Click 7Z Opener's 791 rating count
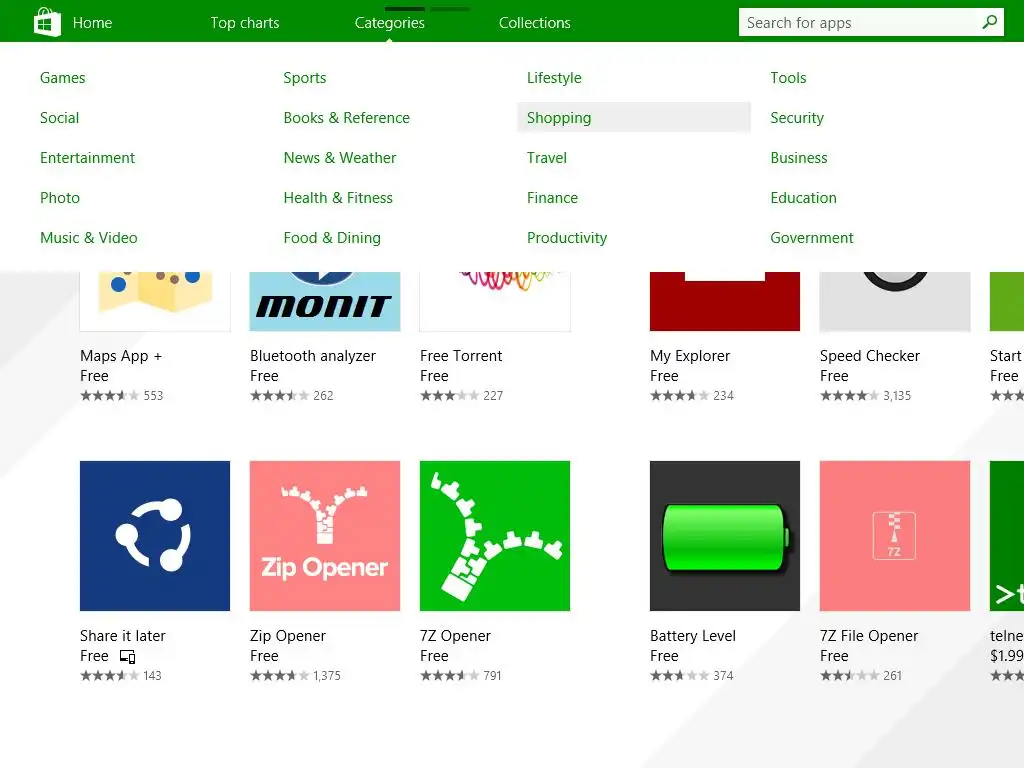The width and height of the screenshot is (1024, 768). click(x=492, y=676)
